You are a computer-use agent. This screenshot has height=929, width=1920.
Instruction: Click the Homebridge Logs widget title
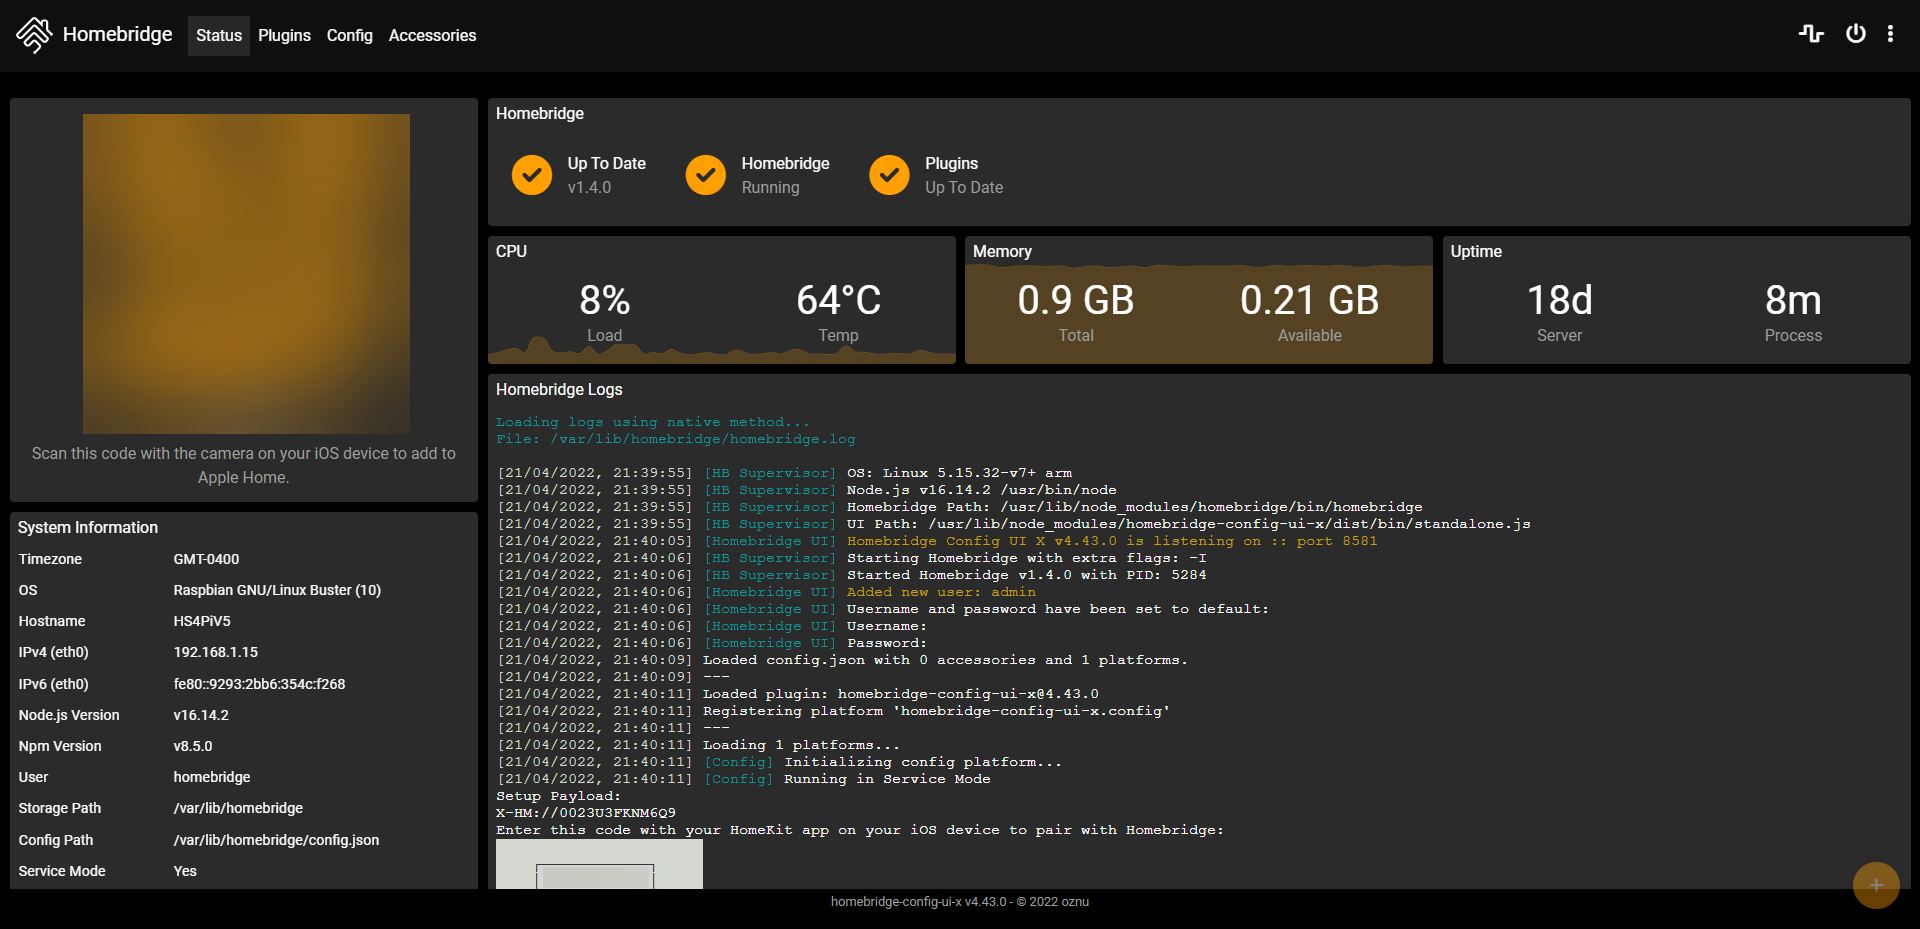(x=559, y=389)
